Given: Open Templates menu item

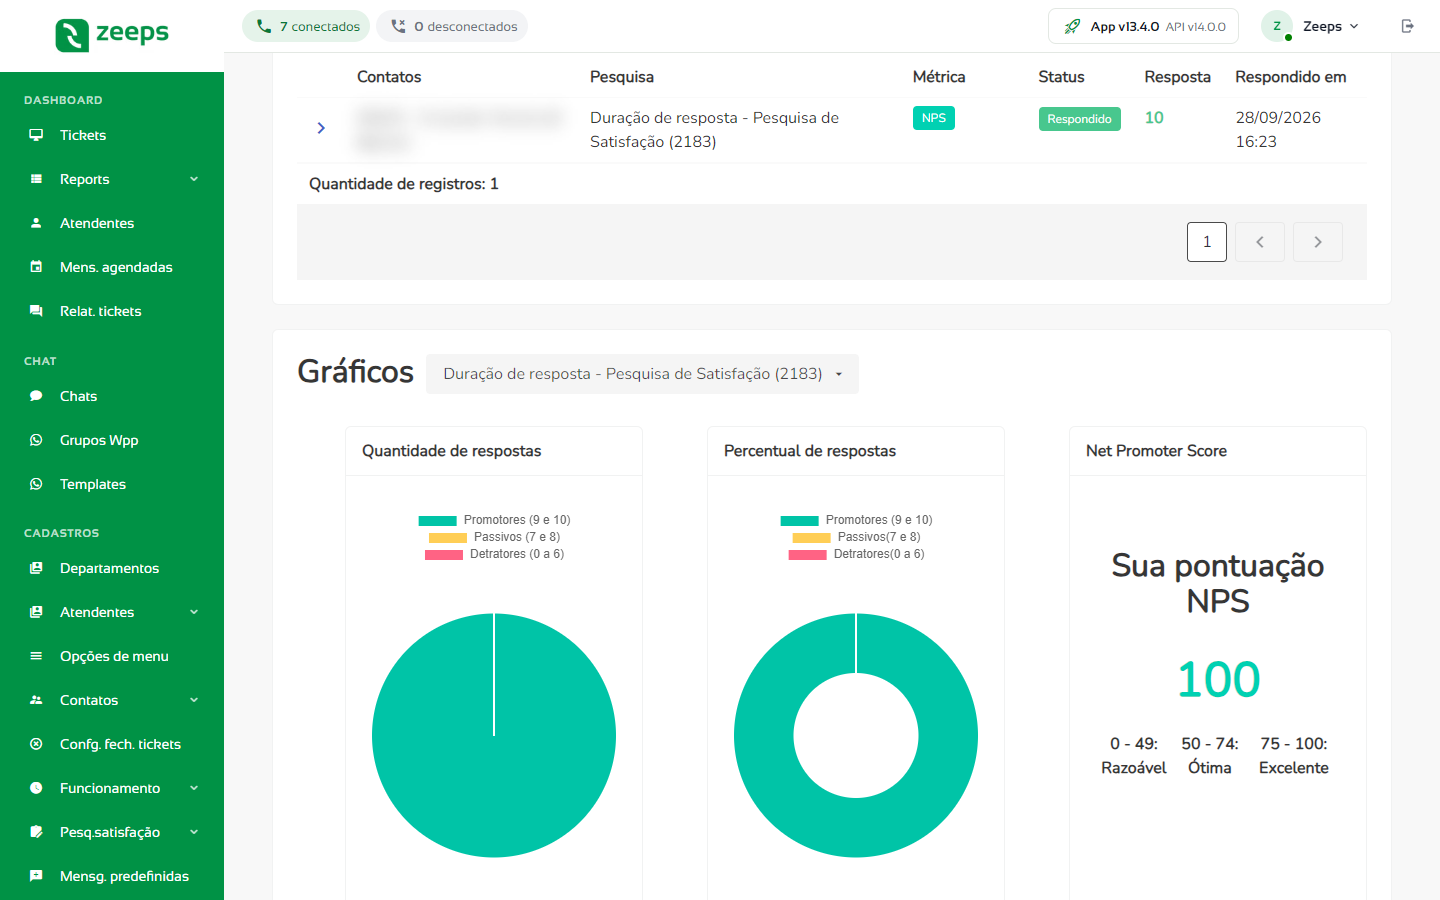Looking at the screenshot, I should tap(112, 484).
